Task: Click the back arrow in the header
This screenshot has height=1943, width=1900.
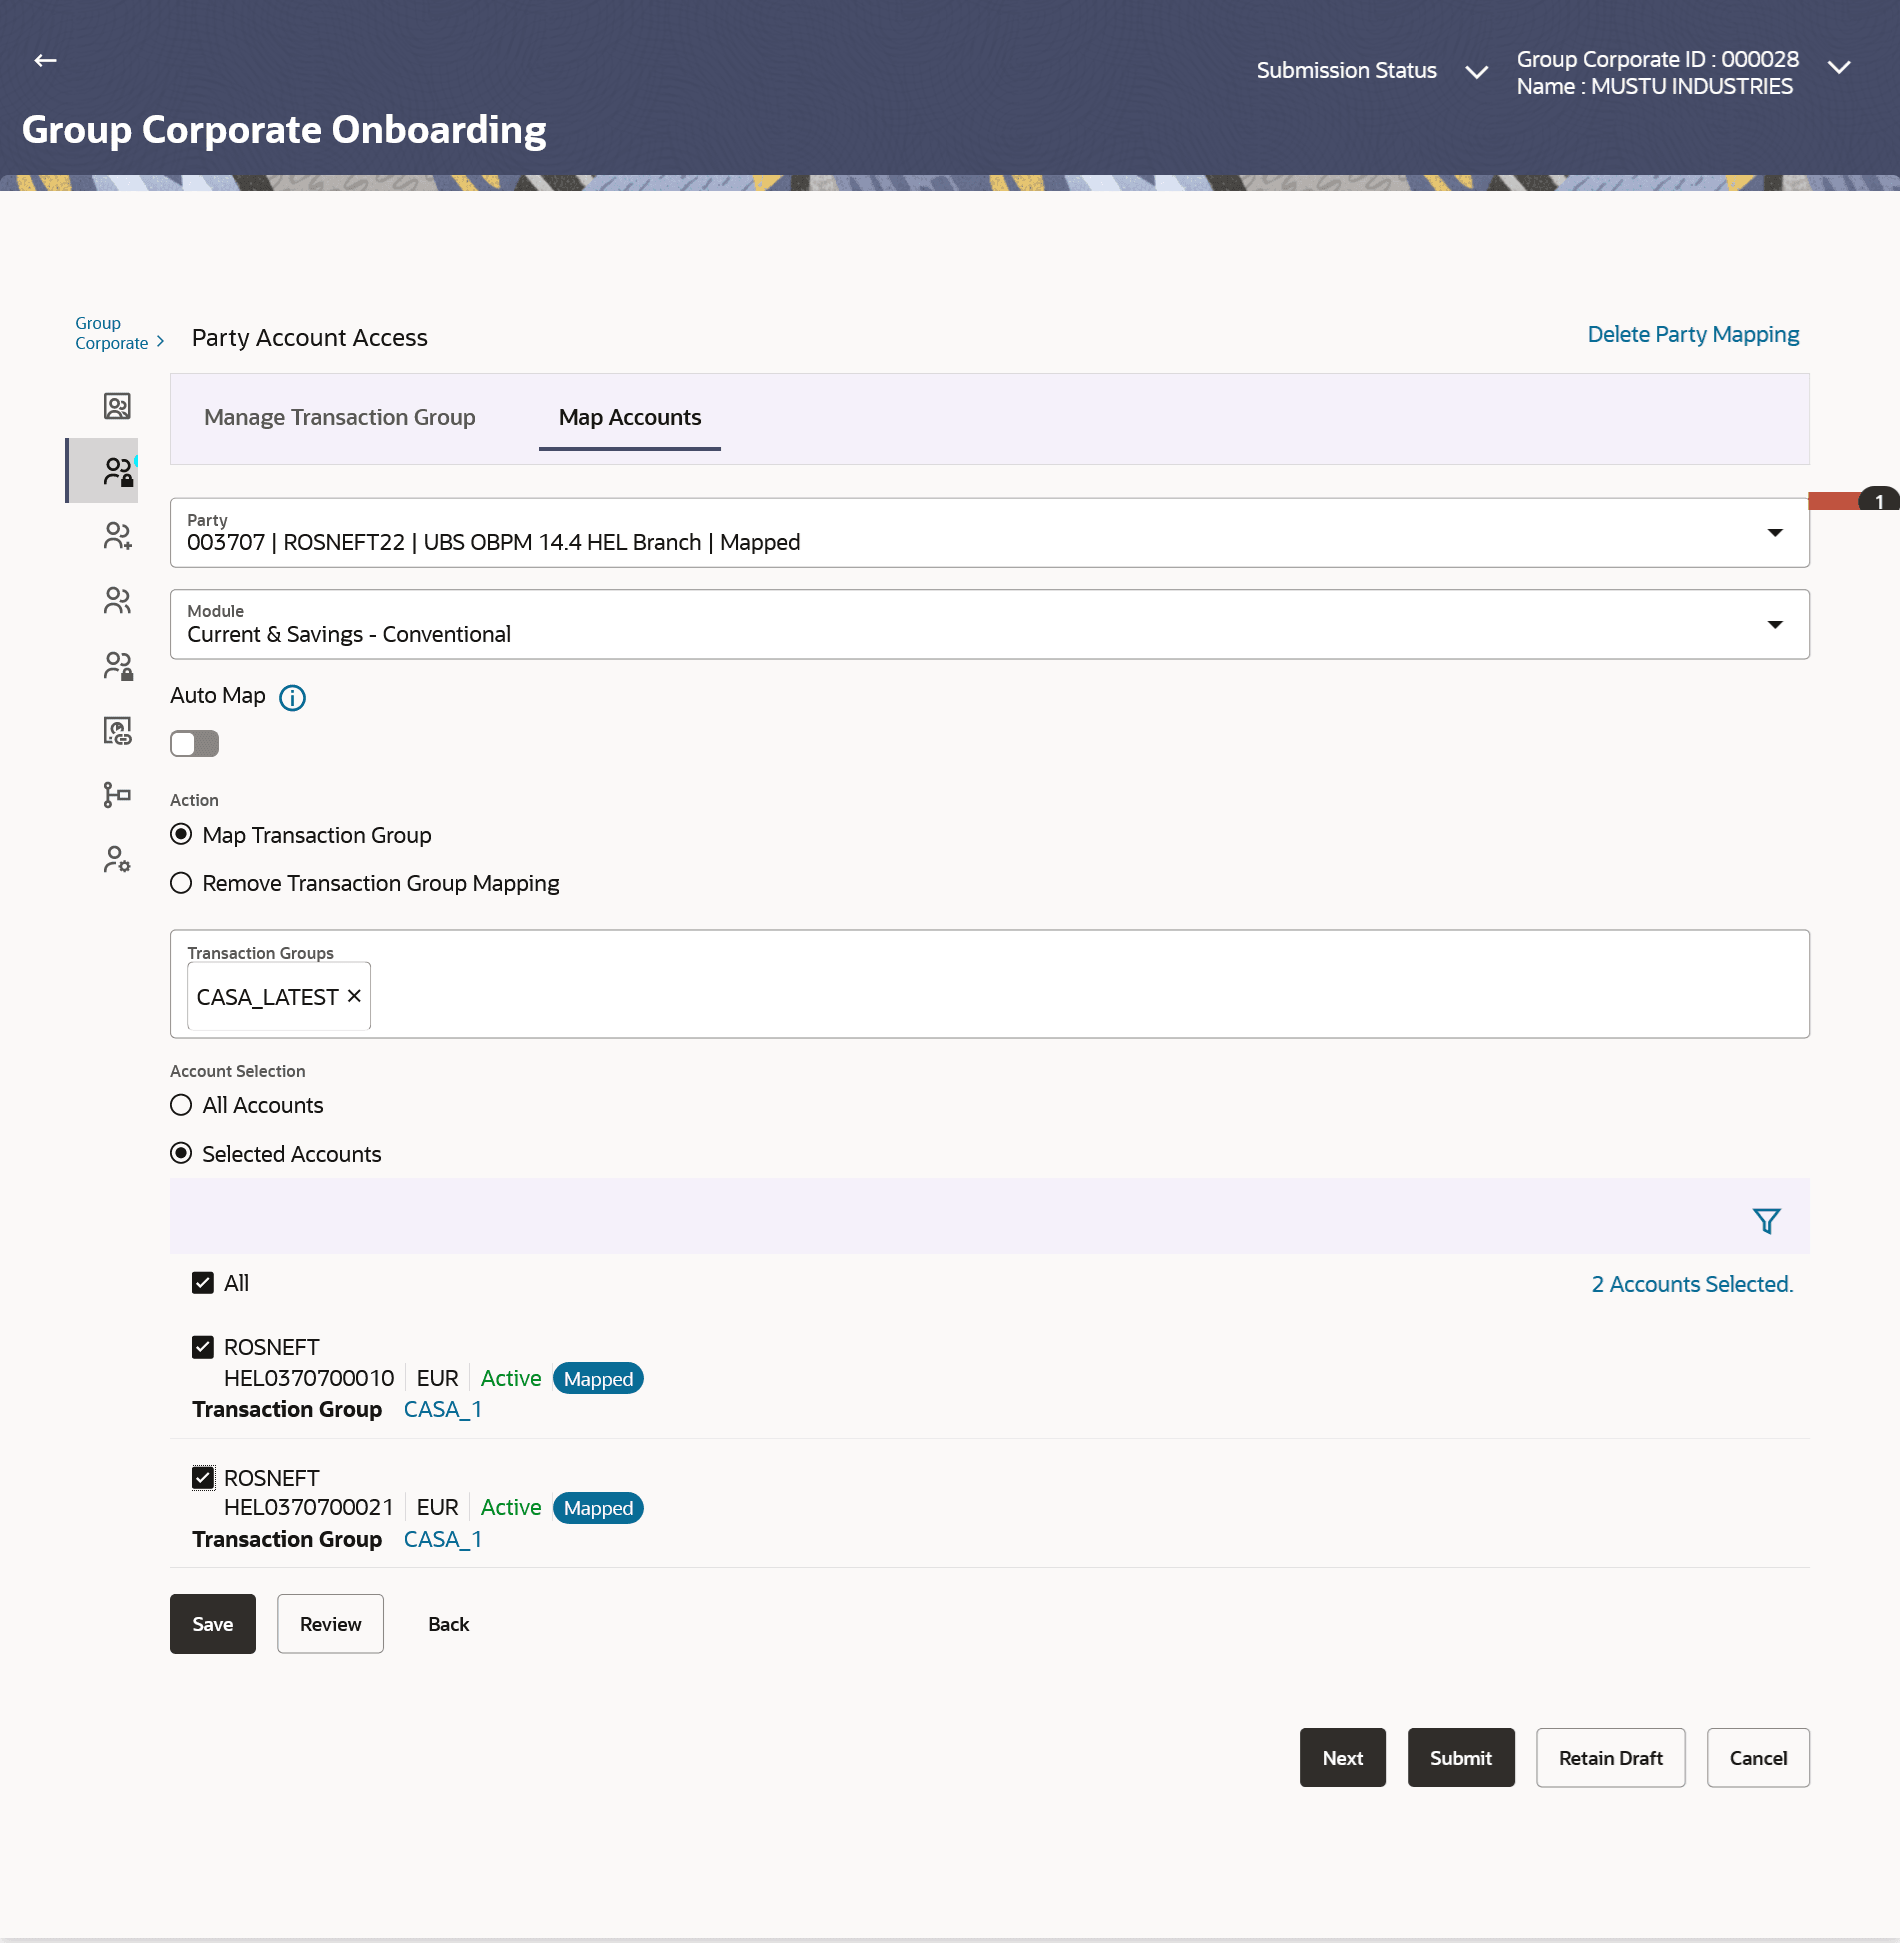Action: [x=43, y=59]
